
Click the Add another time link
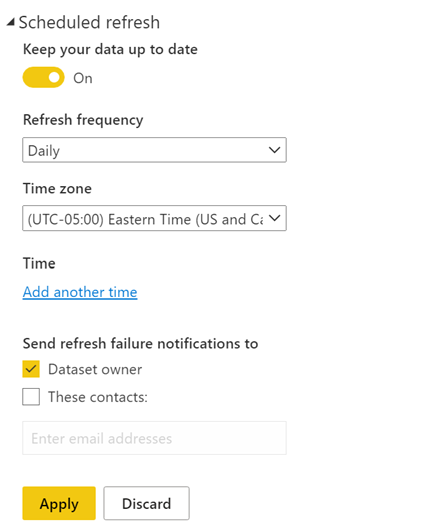click(80, 292)
